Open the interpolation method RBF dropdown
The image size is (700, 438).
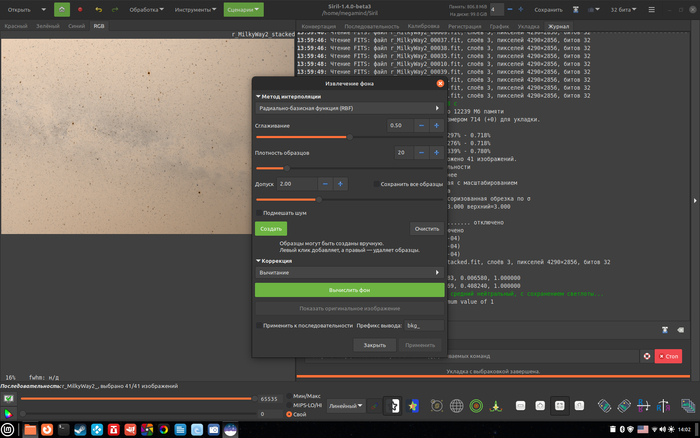pos(348,107)
